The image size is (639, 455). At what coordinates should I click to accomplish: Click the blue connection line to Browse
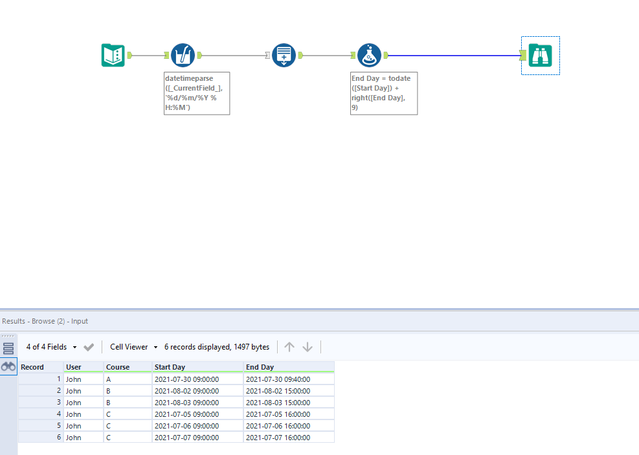pyautogui.click(x=454, y=55)
